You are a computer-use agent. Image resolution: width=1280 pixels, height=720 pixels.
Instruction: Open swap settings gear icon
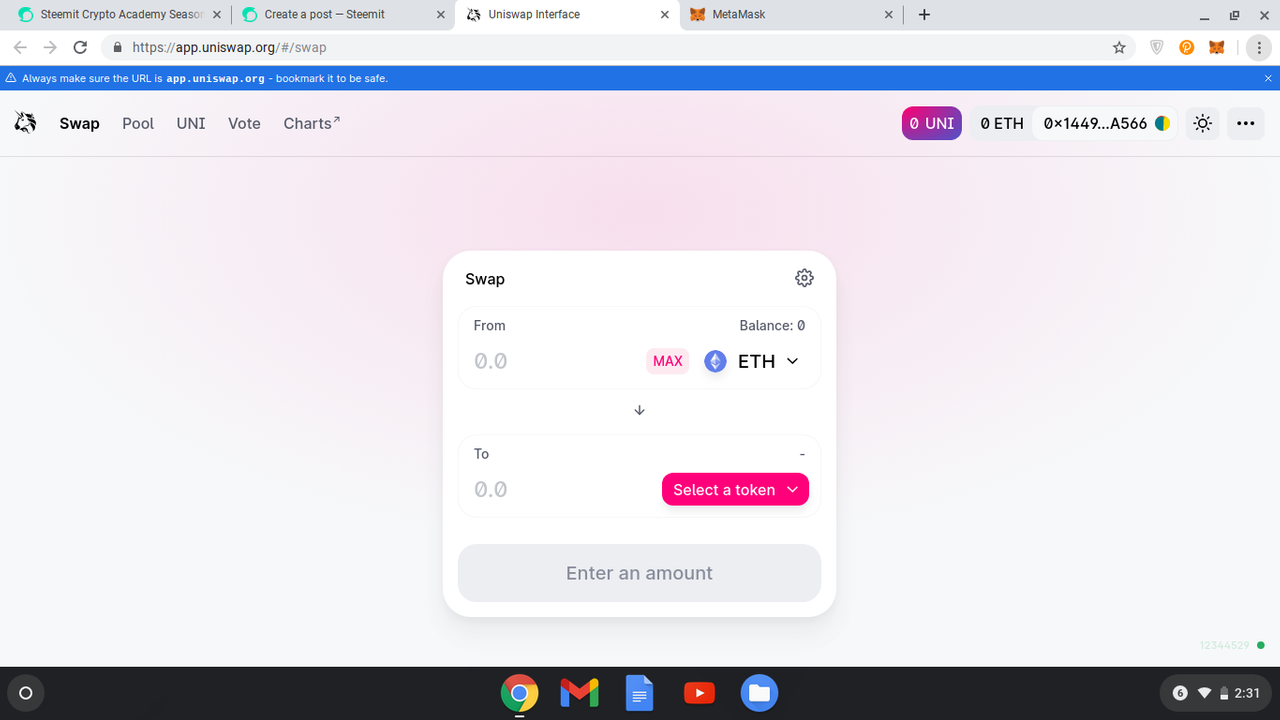tap(804, 278)
